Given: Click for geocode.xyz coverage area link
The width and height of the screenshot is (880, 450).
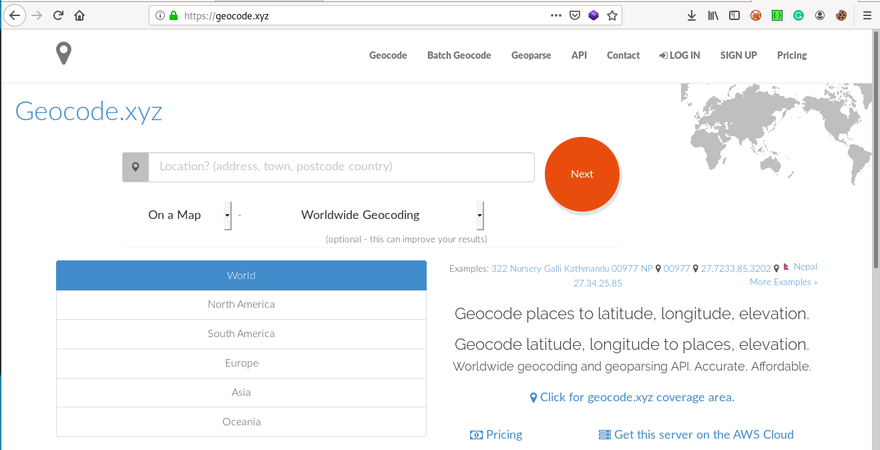Looking at the screenshot, I should tap(632, 397).
